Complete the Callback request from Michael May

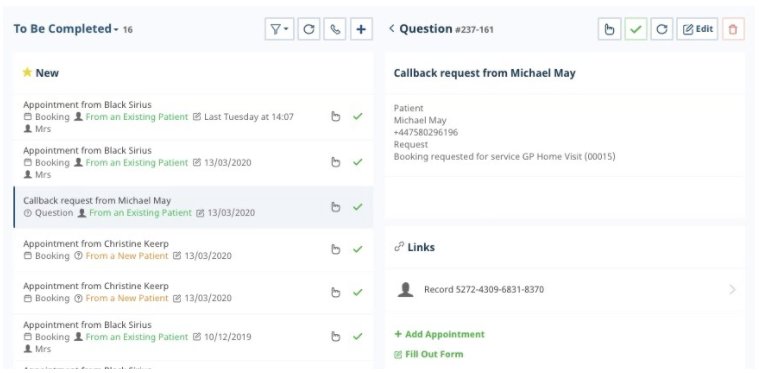coord(357,207)
